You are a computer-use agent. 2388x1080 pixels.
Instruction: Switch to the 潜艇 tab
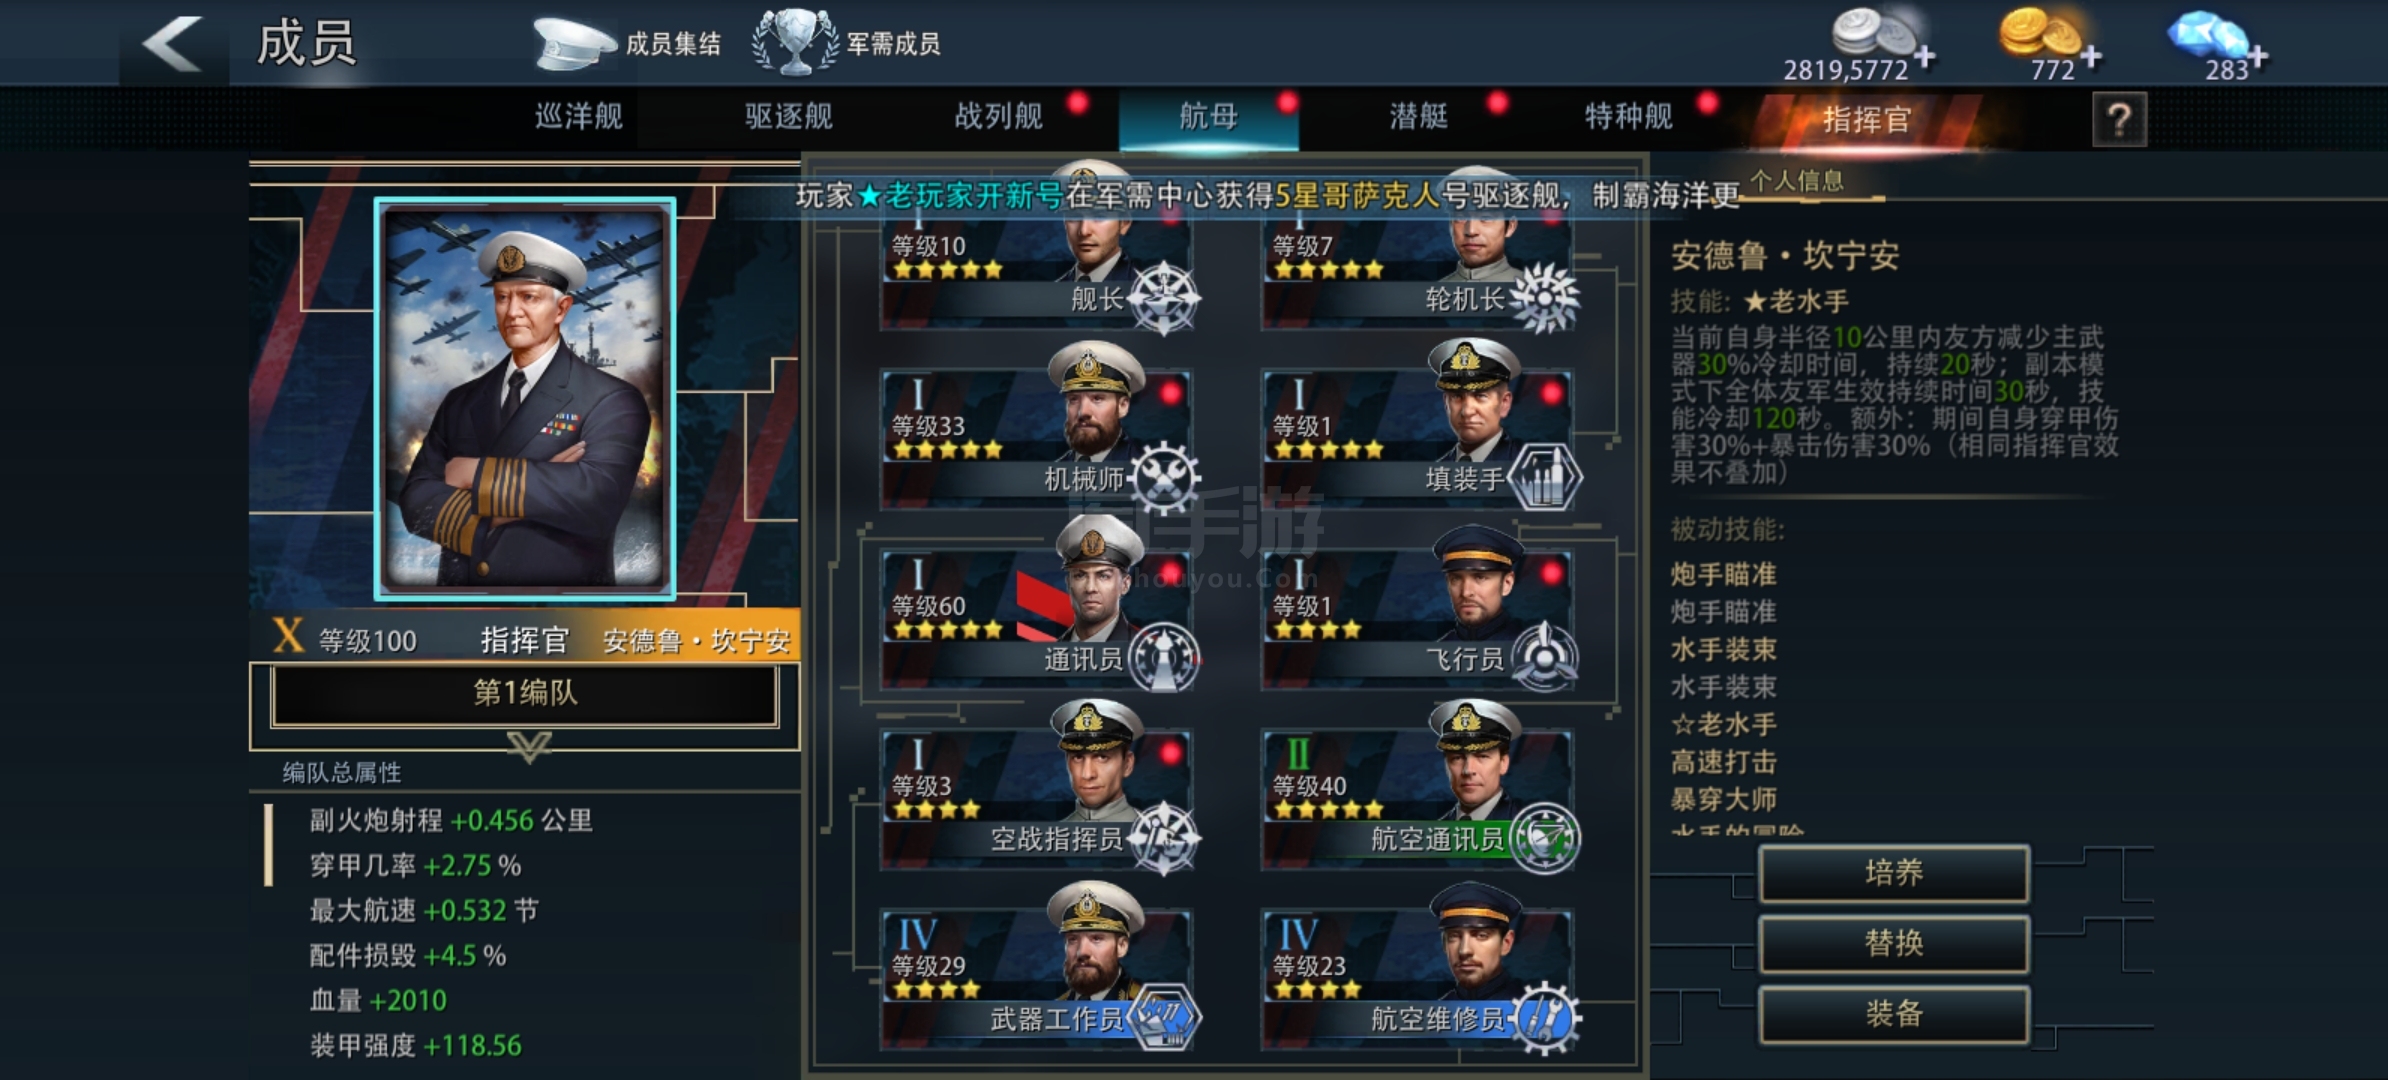(x=1419, y=117)
